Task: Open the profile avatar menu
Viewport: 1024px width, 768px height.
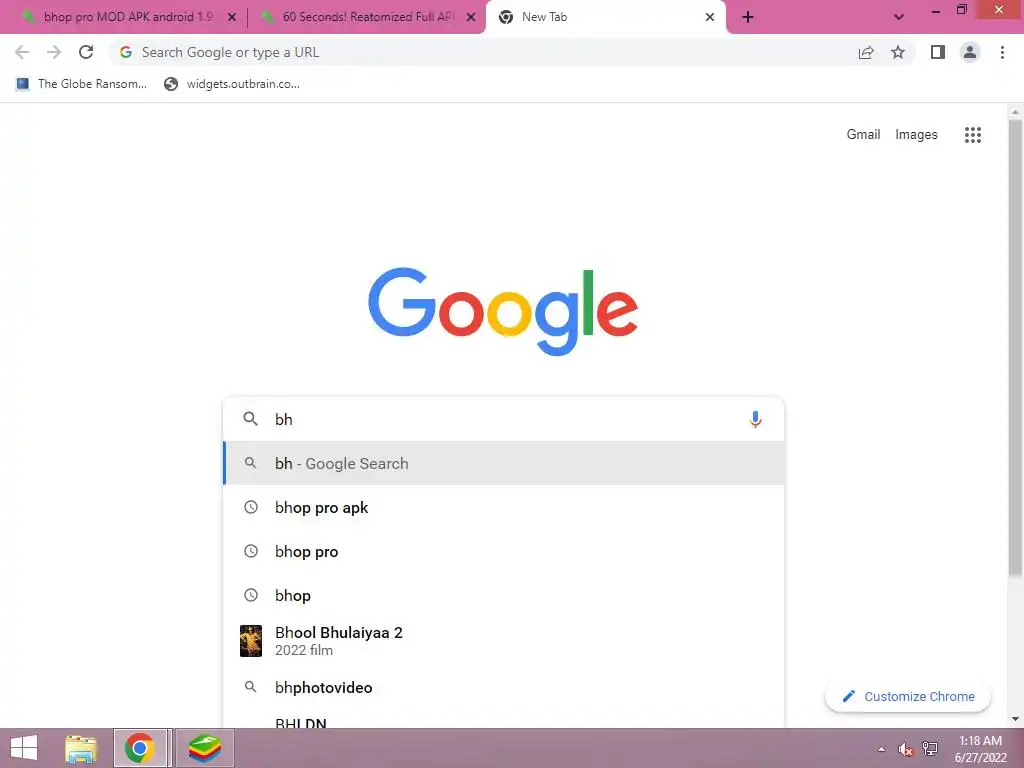Action: point(970,52)
